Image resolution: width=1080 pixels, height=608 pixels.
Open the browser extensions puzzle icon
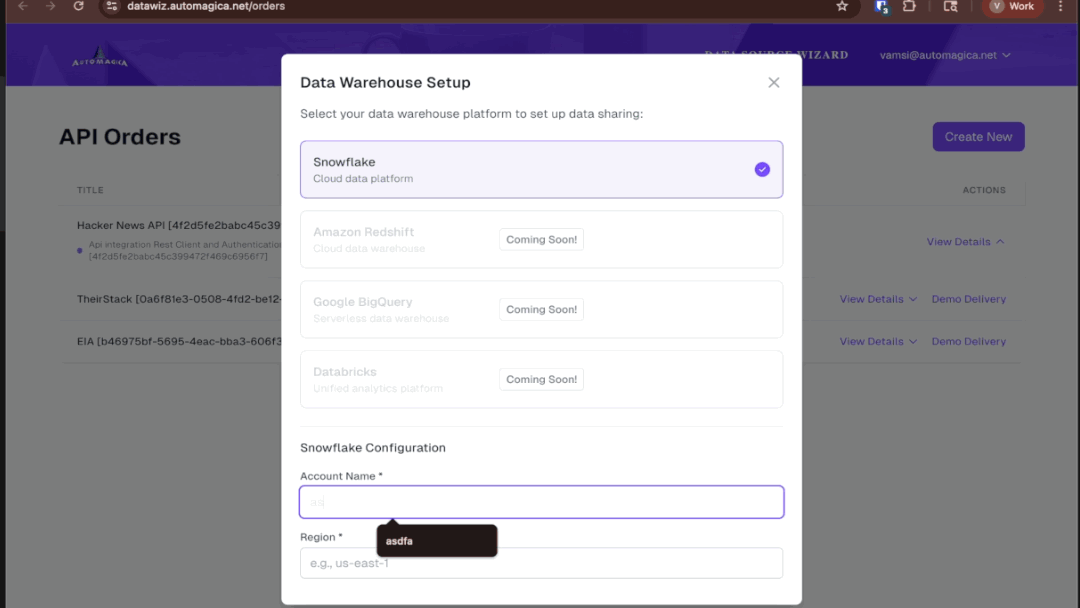coord(909,6)
